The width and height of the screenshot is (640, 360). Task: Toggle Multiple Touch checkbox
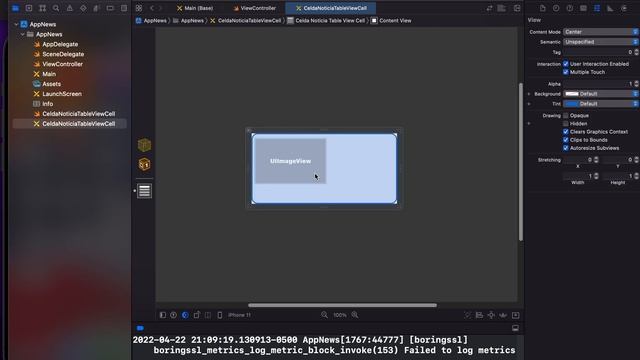coord(566,72)
